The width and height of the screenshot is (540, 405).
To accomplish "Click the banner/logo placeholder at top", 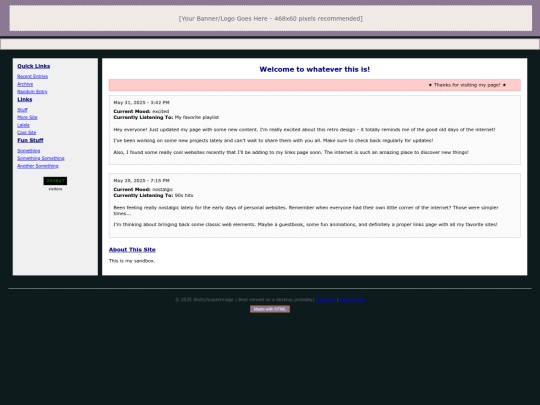I will (x=271, y=18).
